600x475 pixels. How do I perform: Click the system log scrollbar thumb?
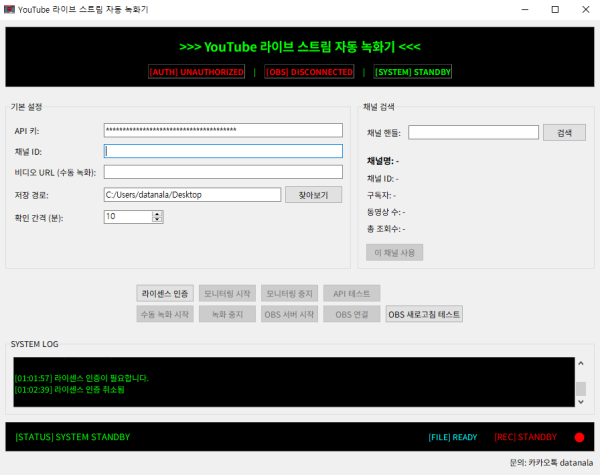581,388
